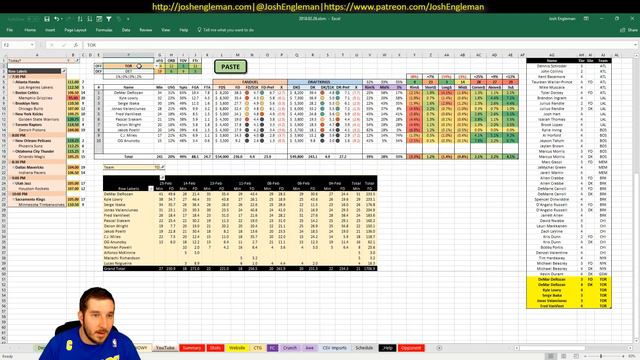The image size is (640, 360).
Task: Switch to the Crunch sheet tab
Action: coord(290,348)
